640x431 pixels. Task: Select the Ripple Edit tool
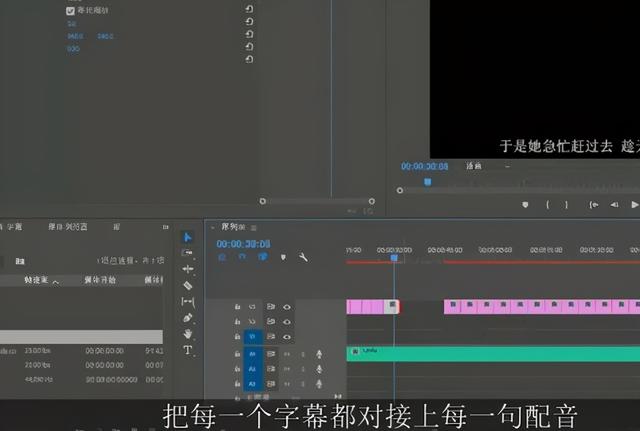point(187,269)
